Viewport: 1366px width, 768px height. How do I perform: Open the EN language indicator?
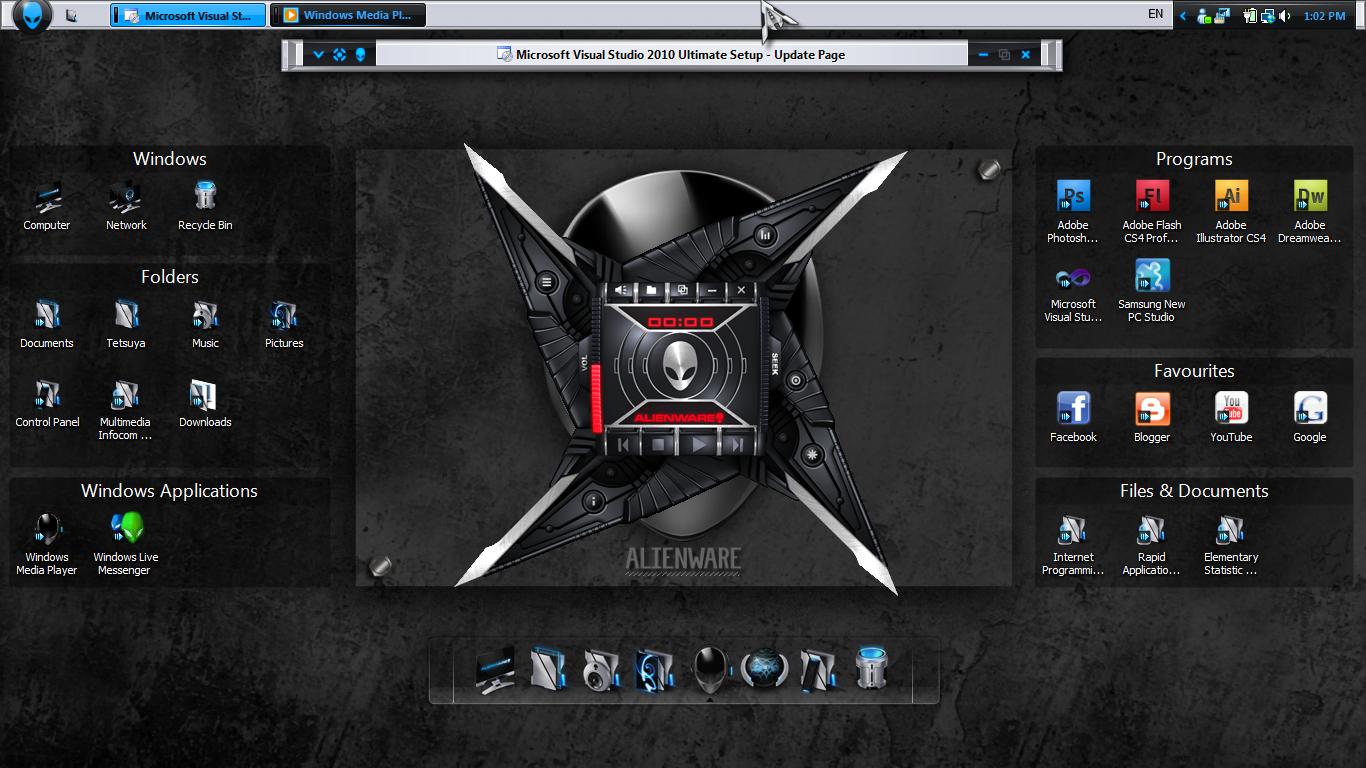(1155, 14)
